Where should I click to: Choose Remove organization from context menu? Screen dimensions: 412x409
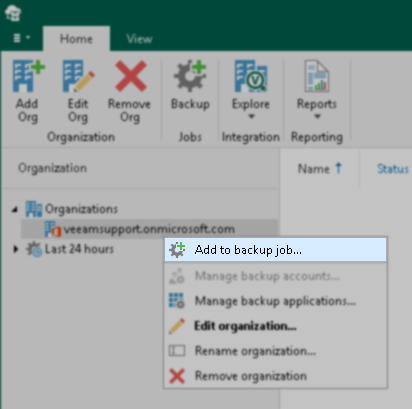coord(276,376)
